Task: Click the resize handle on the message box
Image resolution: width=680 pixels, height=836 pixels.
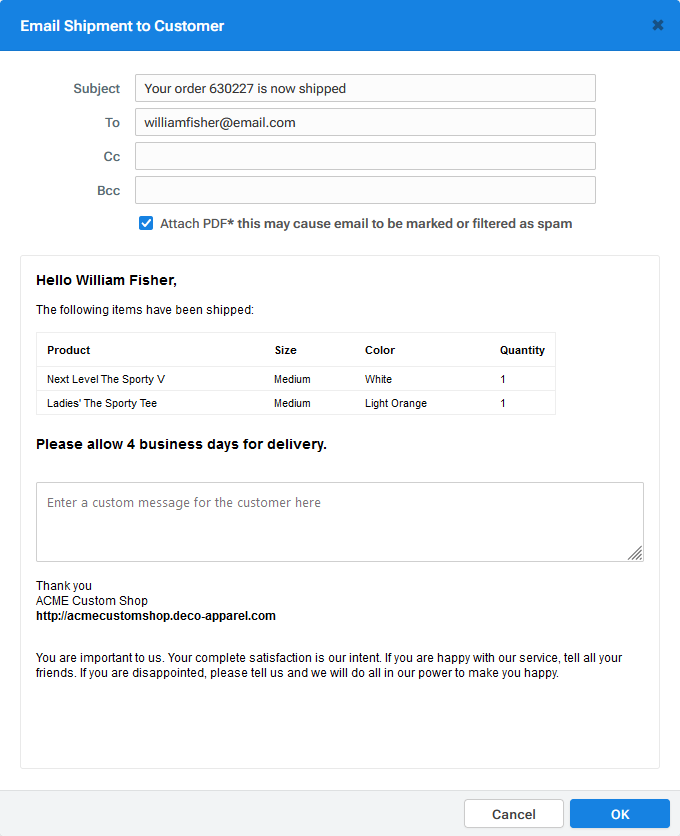Action: 637,552
